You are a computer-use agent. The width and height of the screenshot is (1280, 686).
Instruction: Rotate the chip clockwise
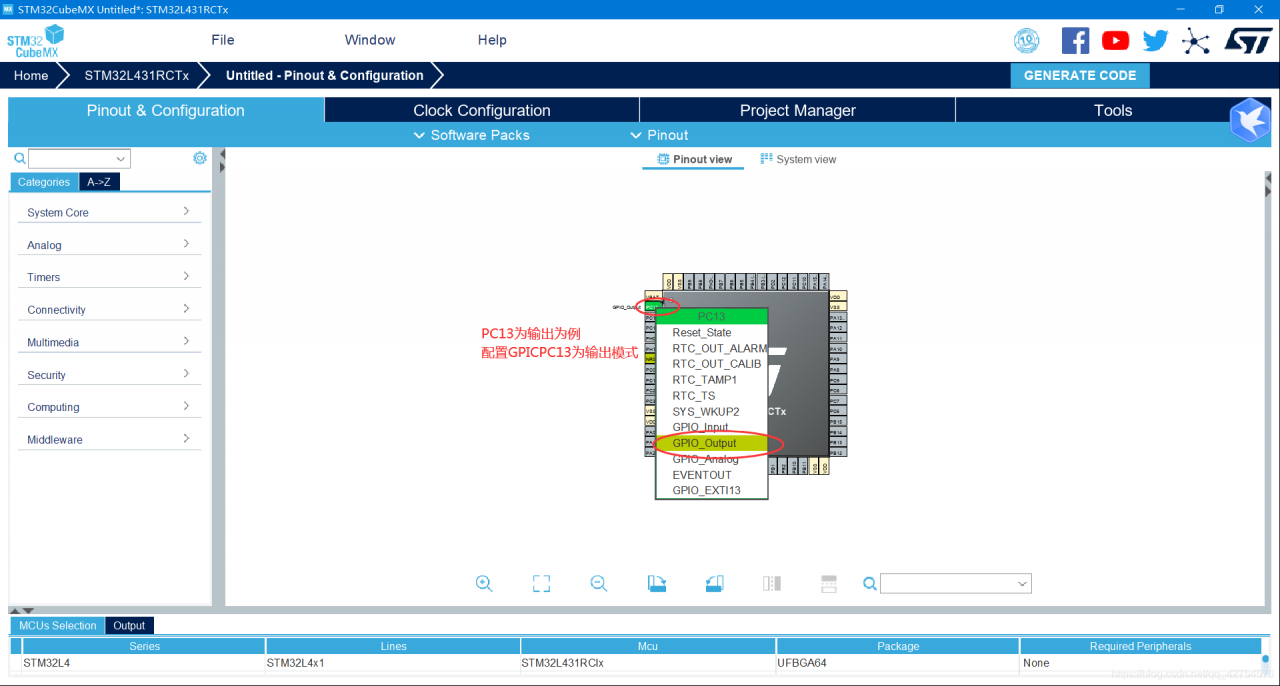click(x=657, y=583)
